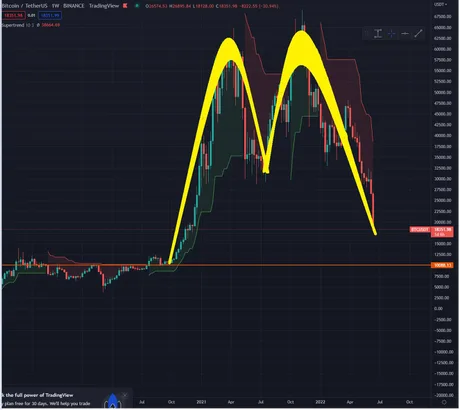
Task: Select the trend line drawing tool
Action: [418, 33]
